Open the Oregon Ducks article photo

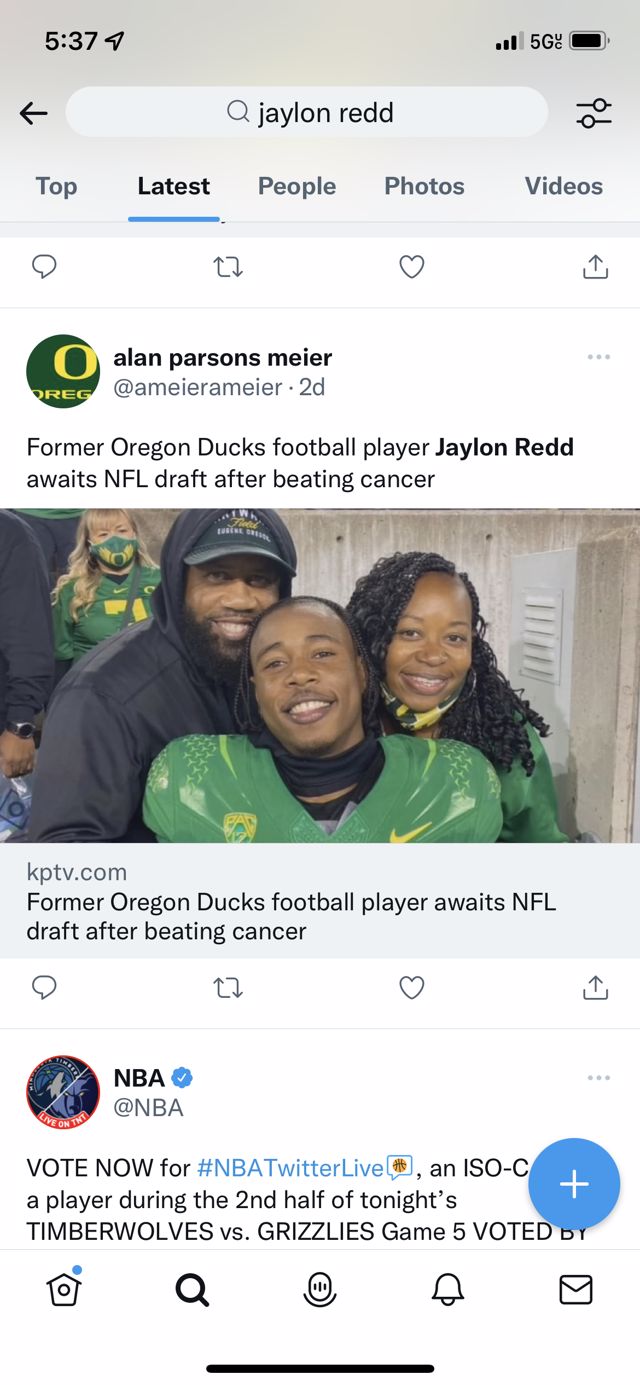pos(320,676)
